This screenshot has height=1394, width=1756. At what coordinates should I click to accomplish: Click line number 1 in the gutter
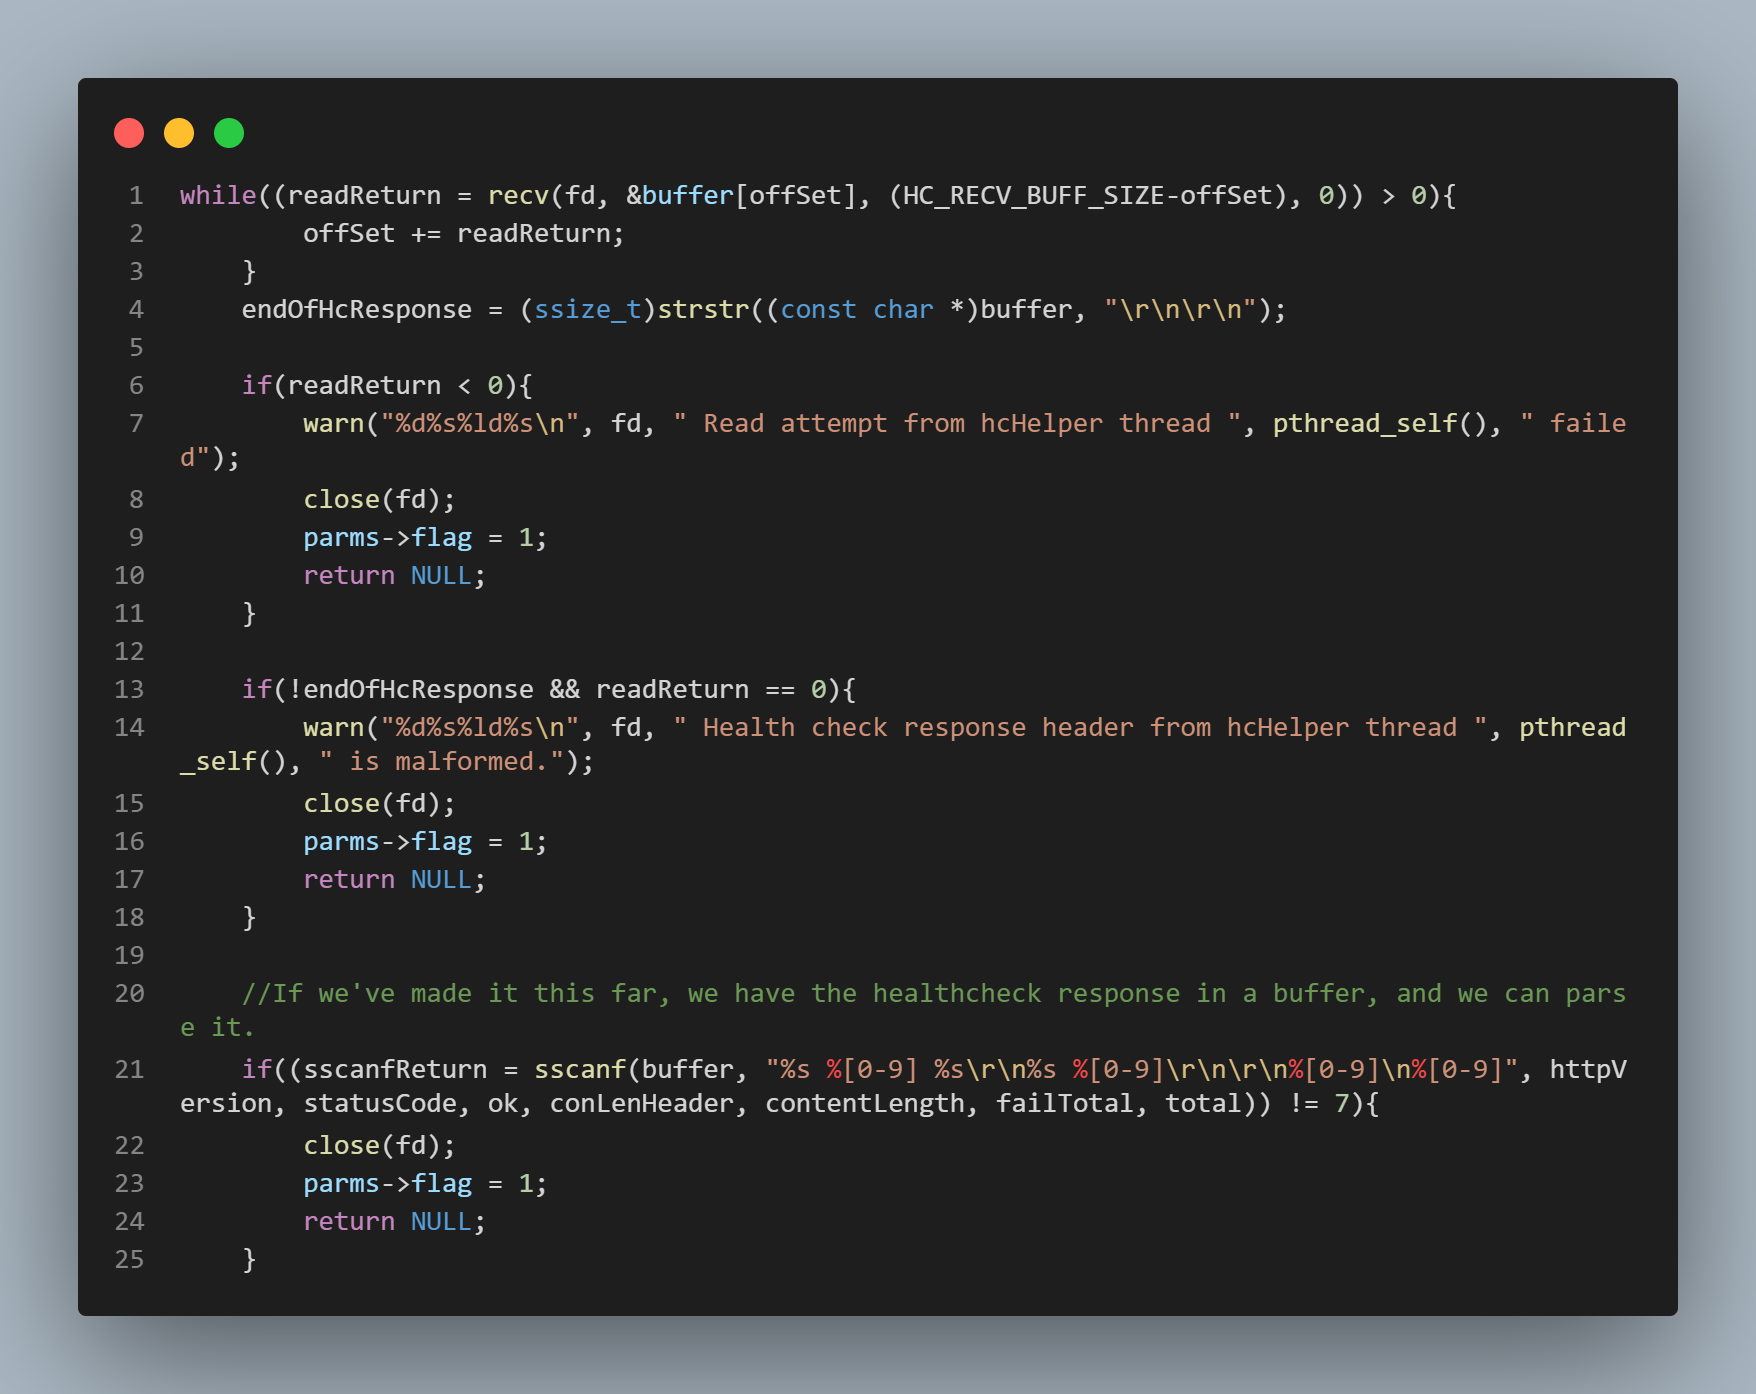click(136, 195)
